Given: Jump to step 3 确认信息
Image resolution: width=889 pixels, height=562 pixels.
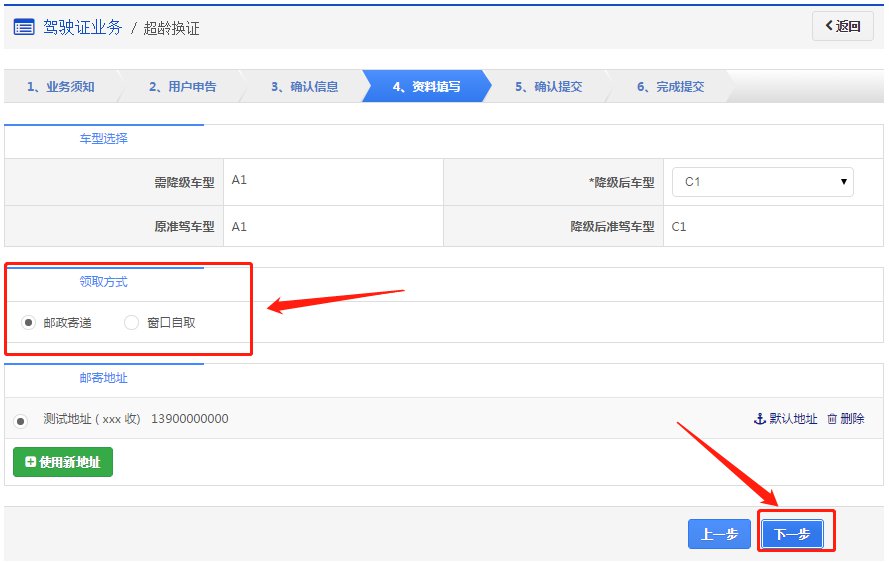Looking at the screenshot, I should tap(304, 87).
